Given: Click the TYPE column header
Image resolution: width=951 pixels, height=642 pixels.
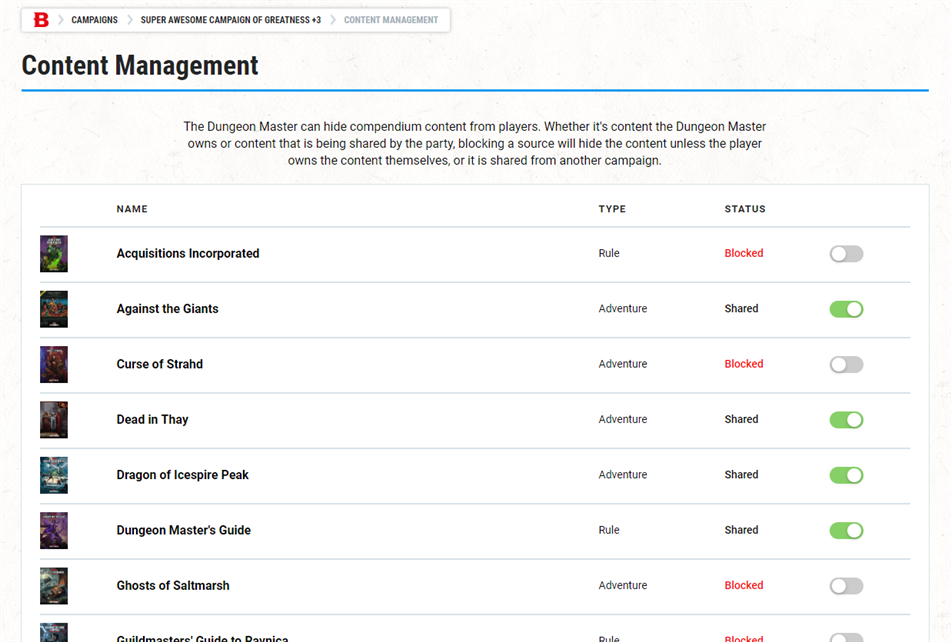Looking at the screenshot, I should click(612, 209).
